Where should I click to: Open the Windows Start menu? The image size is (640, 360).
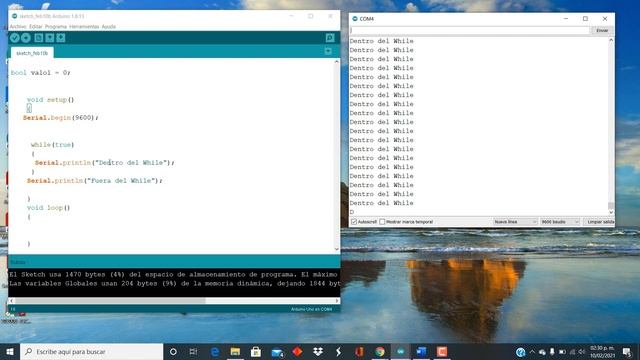coord(10,351)
